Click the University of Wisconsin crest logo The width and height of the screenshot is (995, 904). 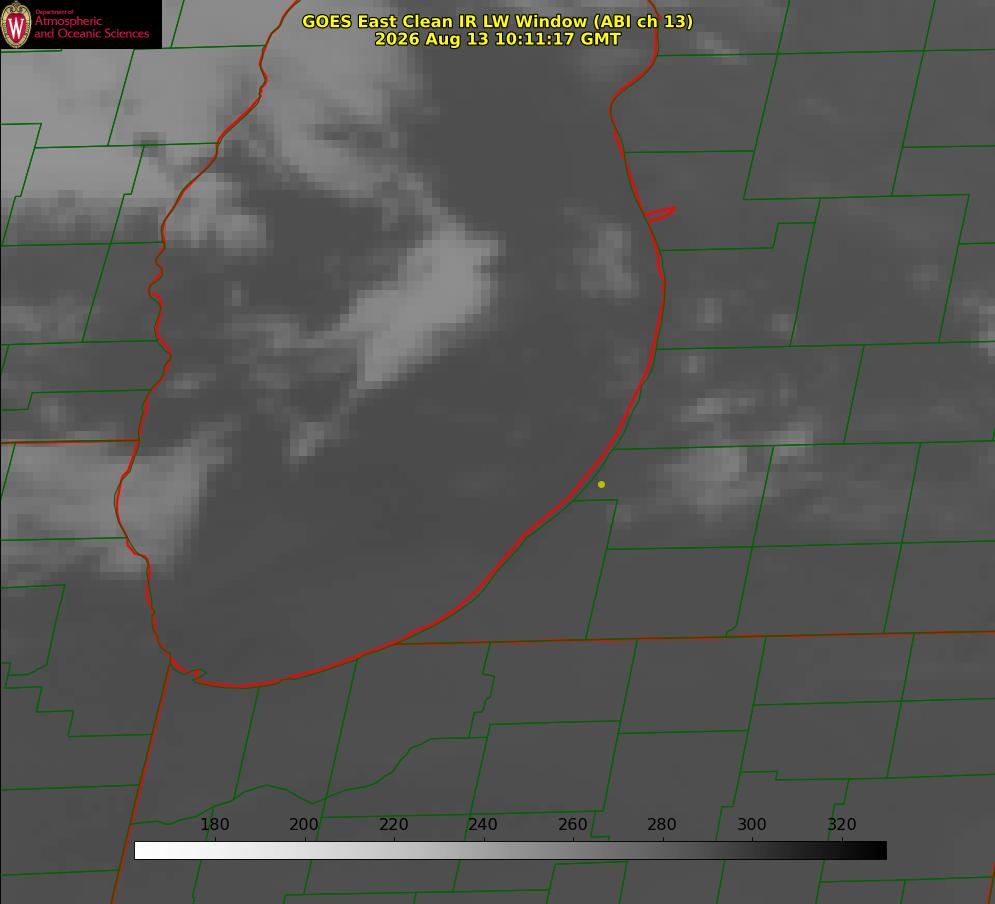16,24
